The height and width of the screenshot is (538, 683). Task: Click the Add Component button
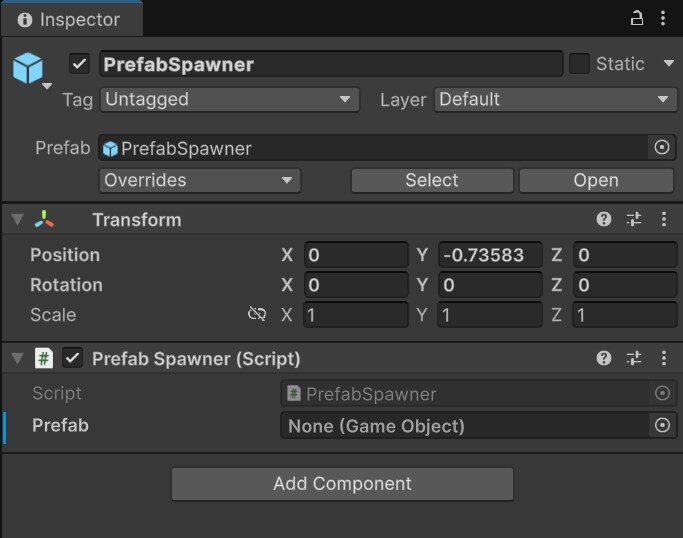[342, 484]
